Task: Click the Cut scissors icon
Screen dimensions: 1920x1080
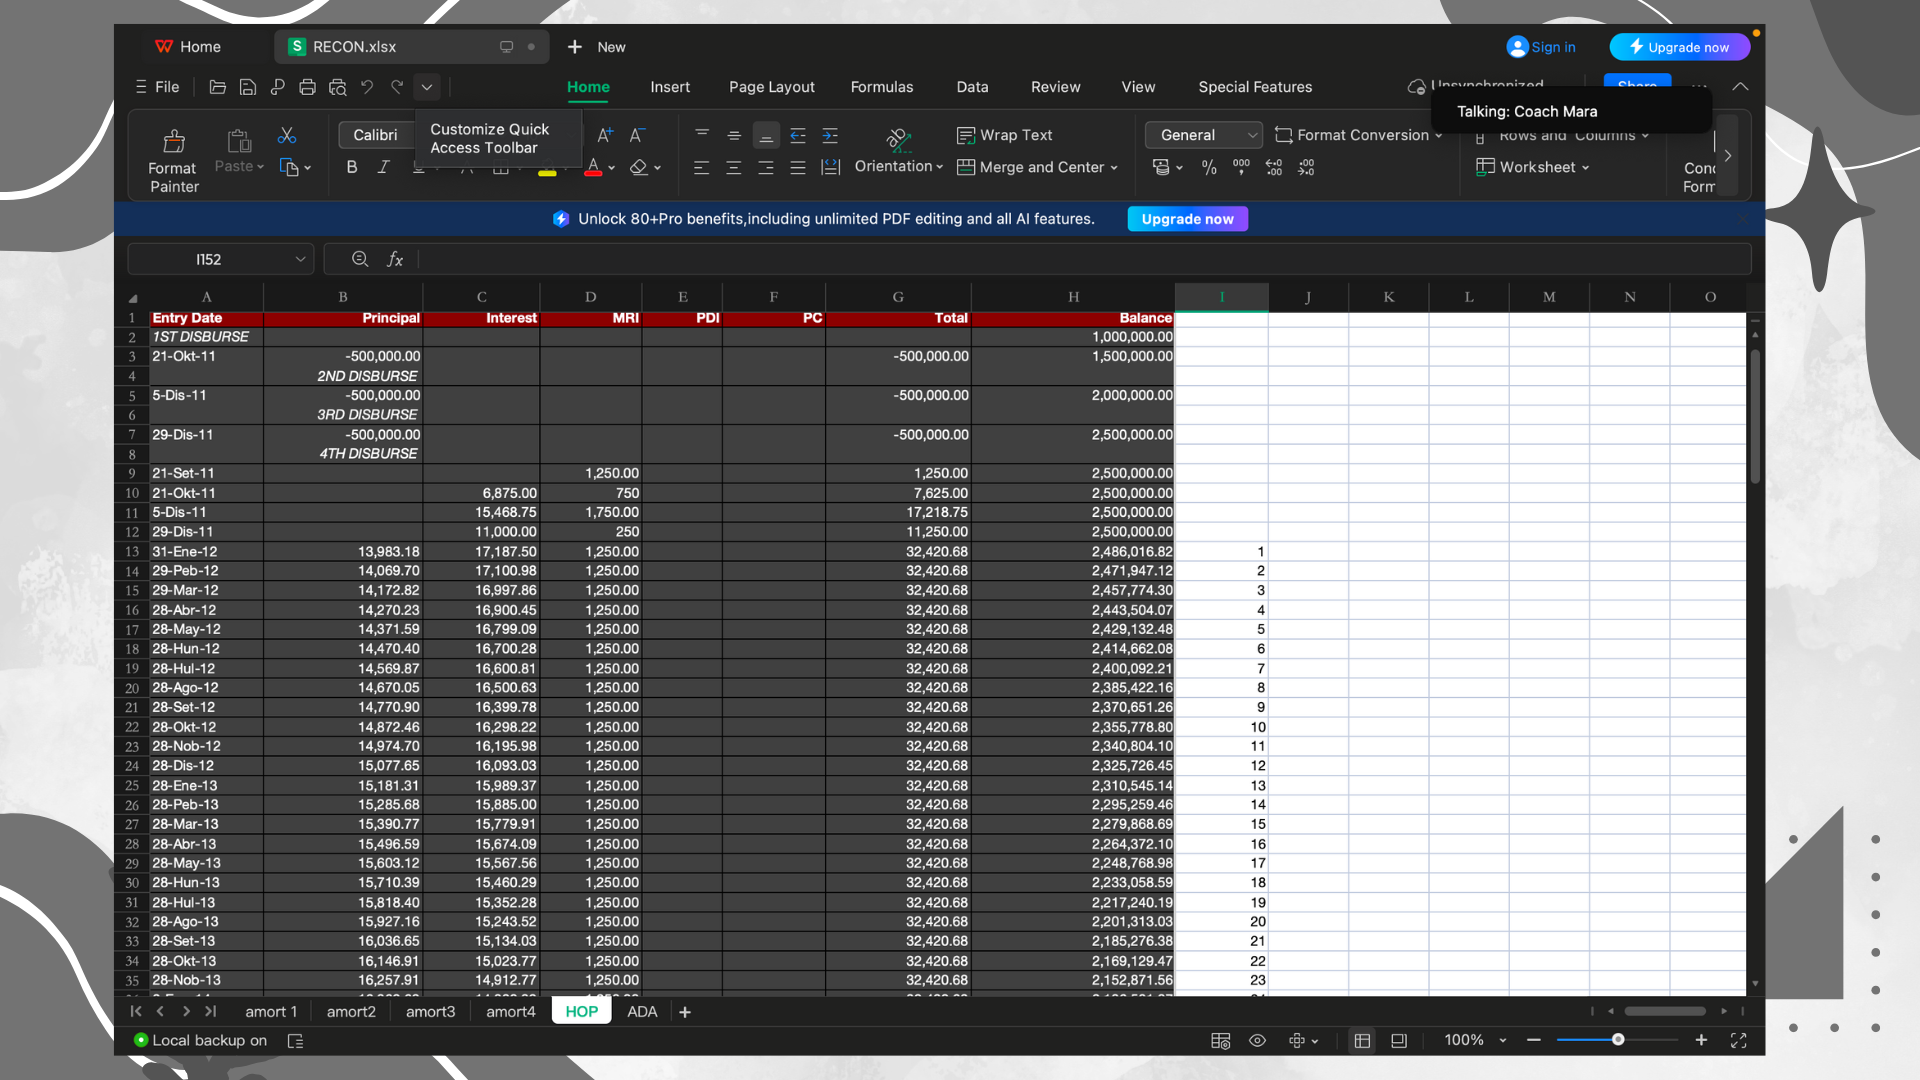Action: 287,135
